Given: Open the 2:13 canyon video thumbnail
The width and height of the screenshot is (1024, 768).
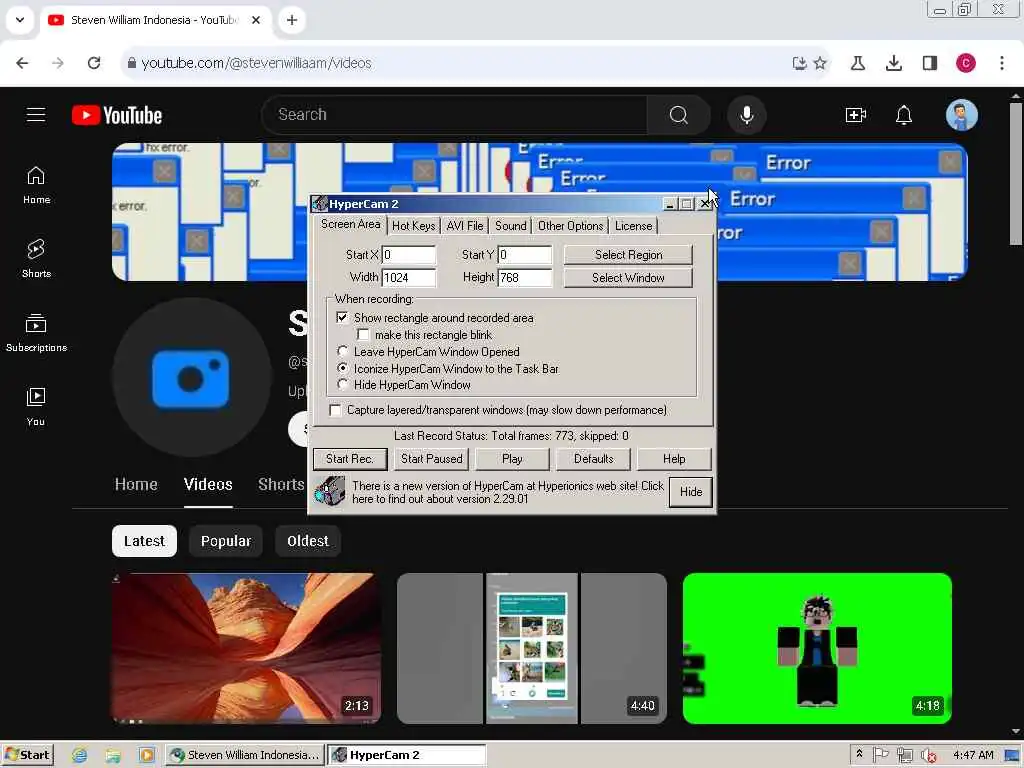Looking at the screenshot, I should [x=246, y=648].
